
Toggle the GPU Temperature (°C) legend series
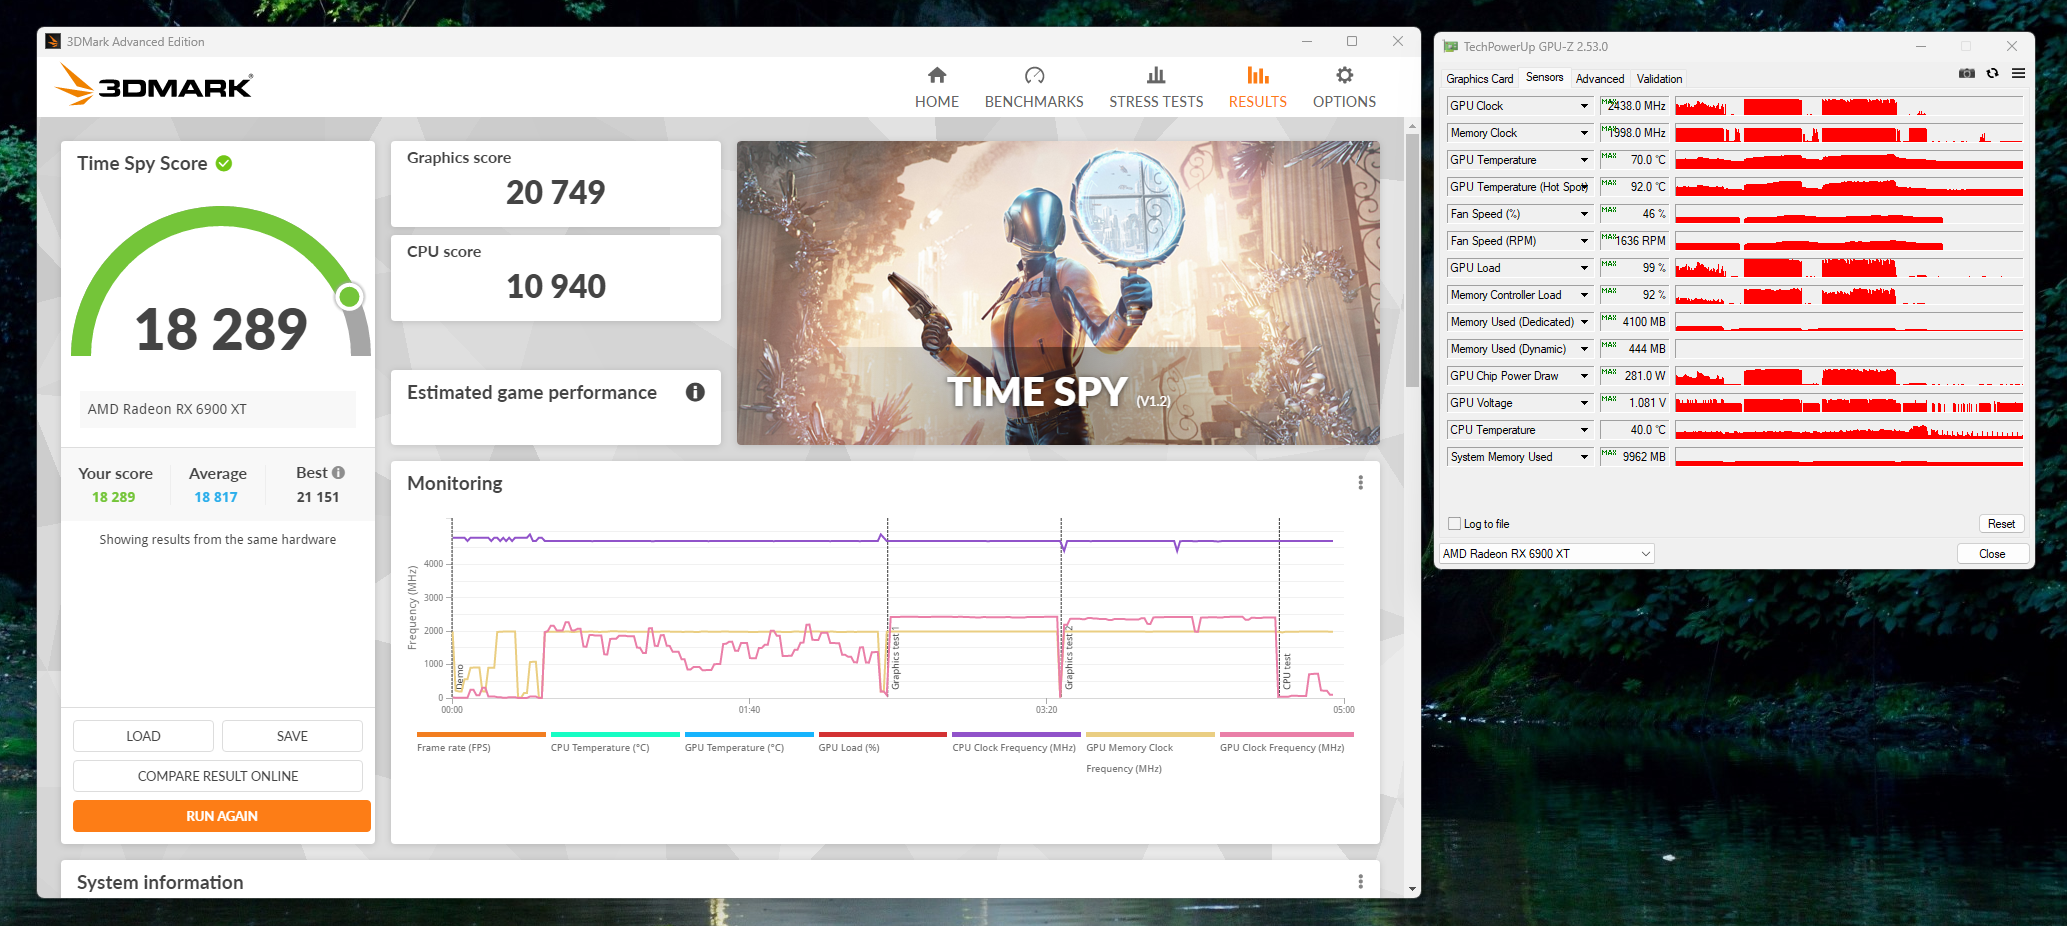748,742
